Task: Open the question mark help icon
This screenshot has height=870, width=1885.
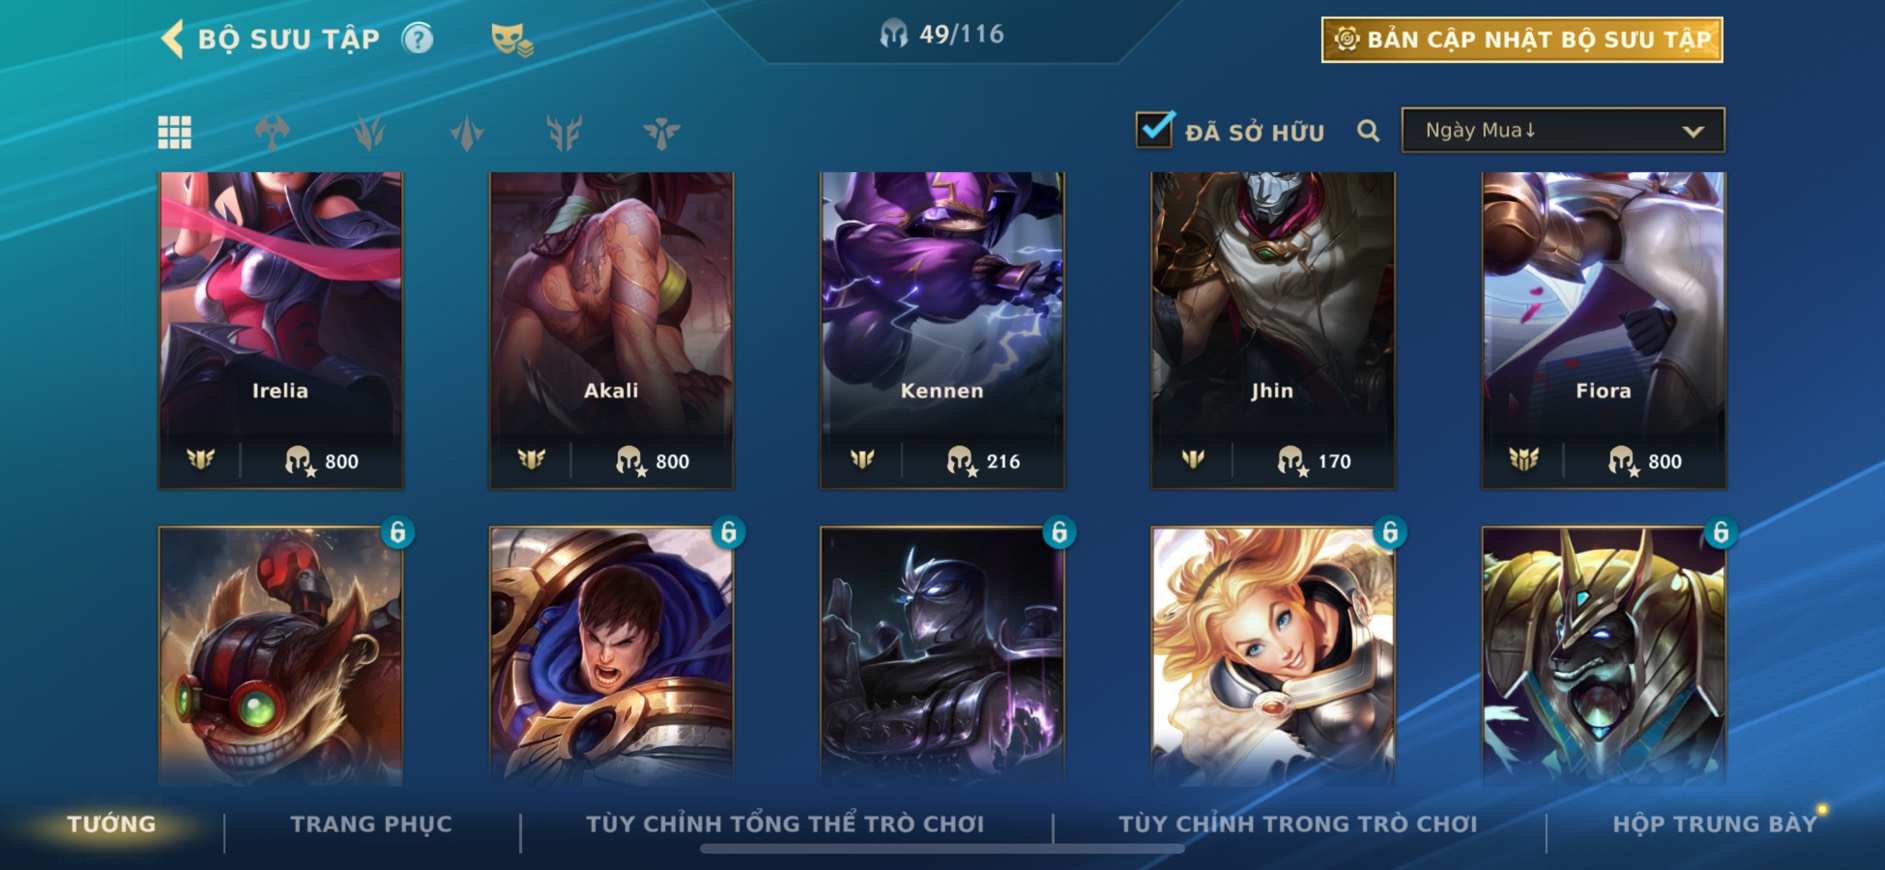Action: 417,39
